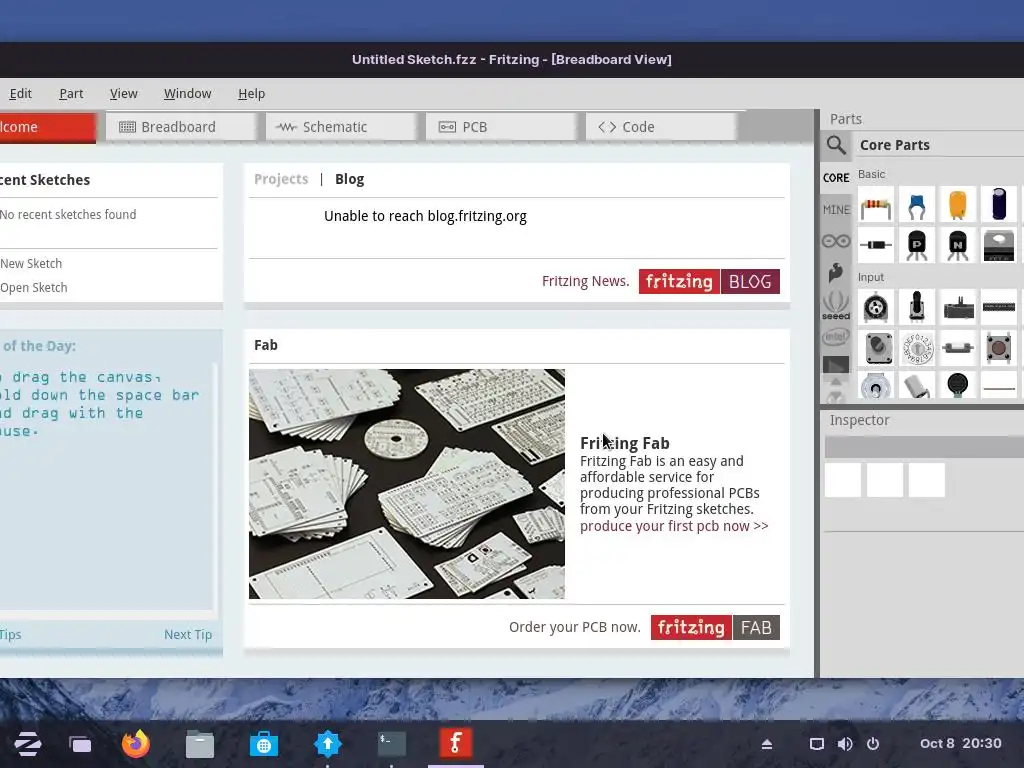This screenshot has height=768, width=1024.
Task: Open the fritzing BLOG badge
Action: (709, 281)
